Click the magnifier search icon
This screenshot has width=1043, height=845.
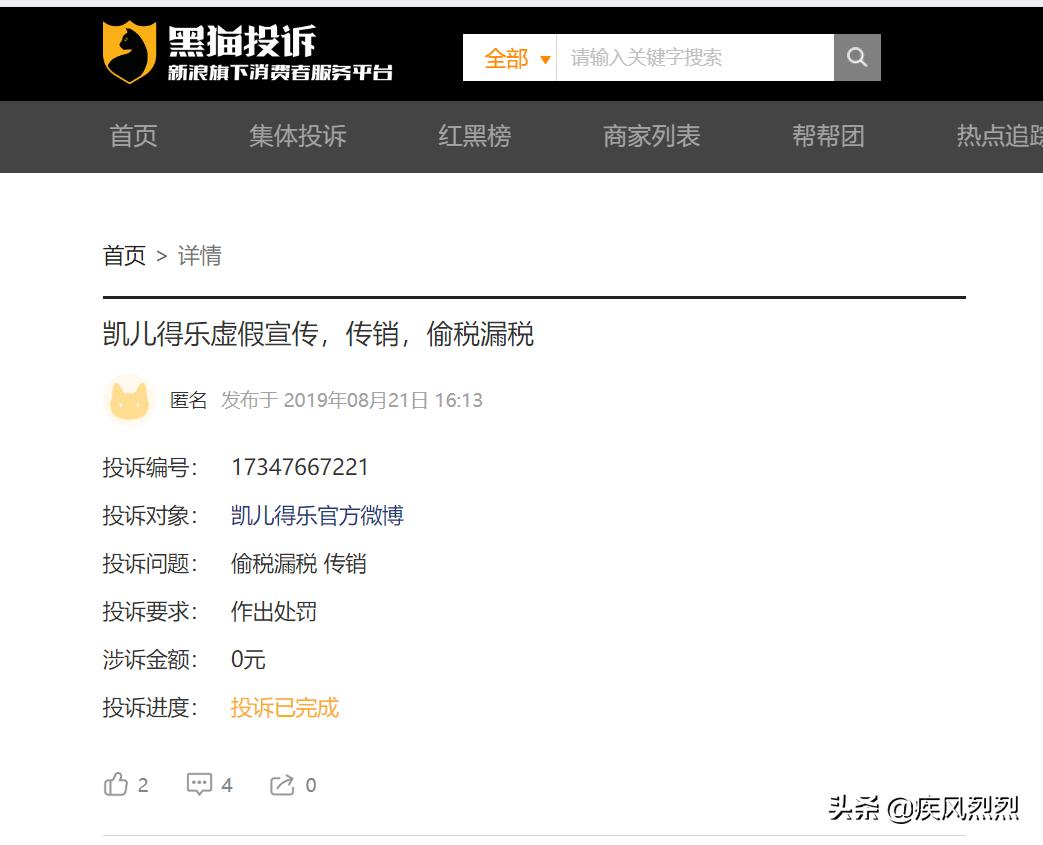coord(857,58)
